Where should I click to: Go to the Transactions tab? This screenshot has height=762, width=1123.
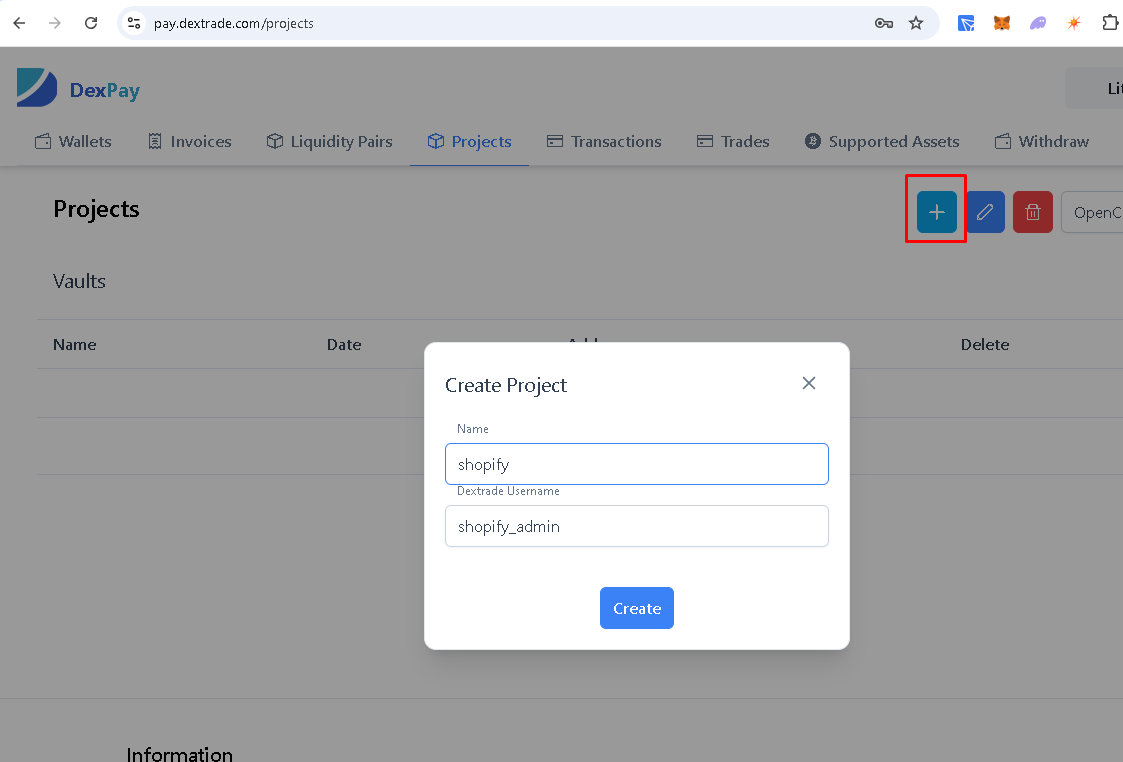604,142
